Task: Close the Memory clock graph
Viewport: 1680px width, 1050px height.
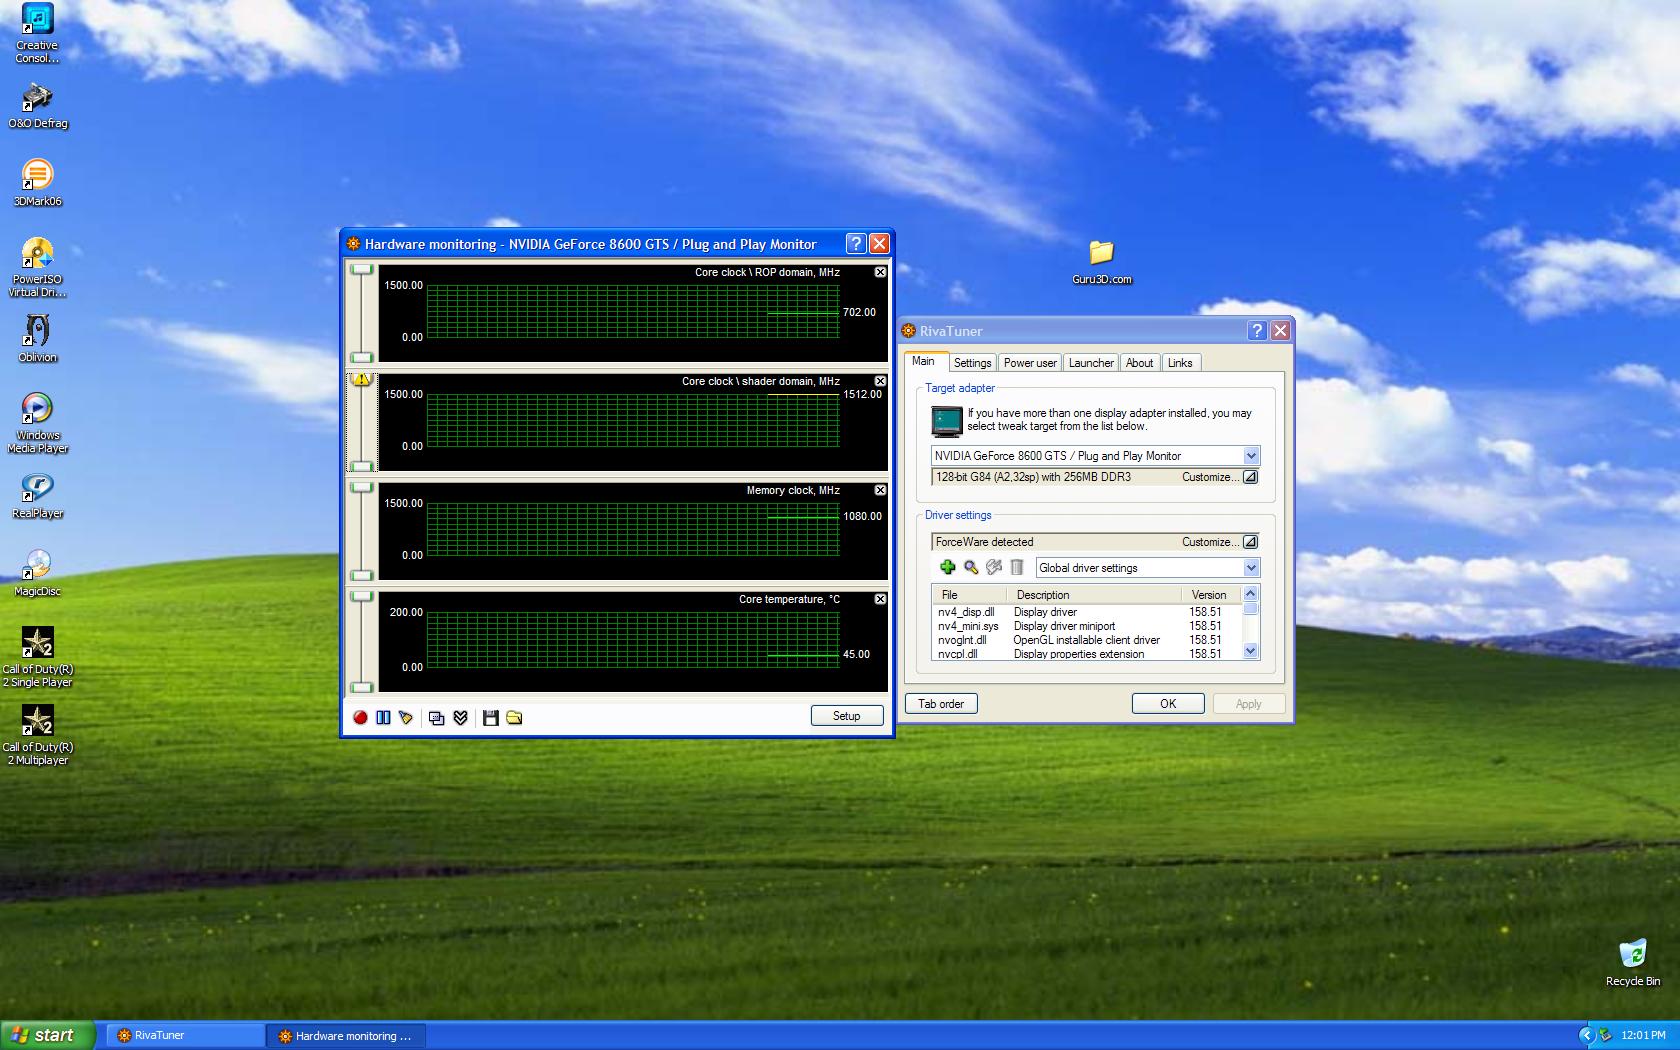Action: [x=880, y=490]
